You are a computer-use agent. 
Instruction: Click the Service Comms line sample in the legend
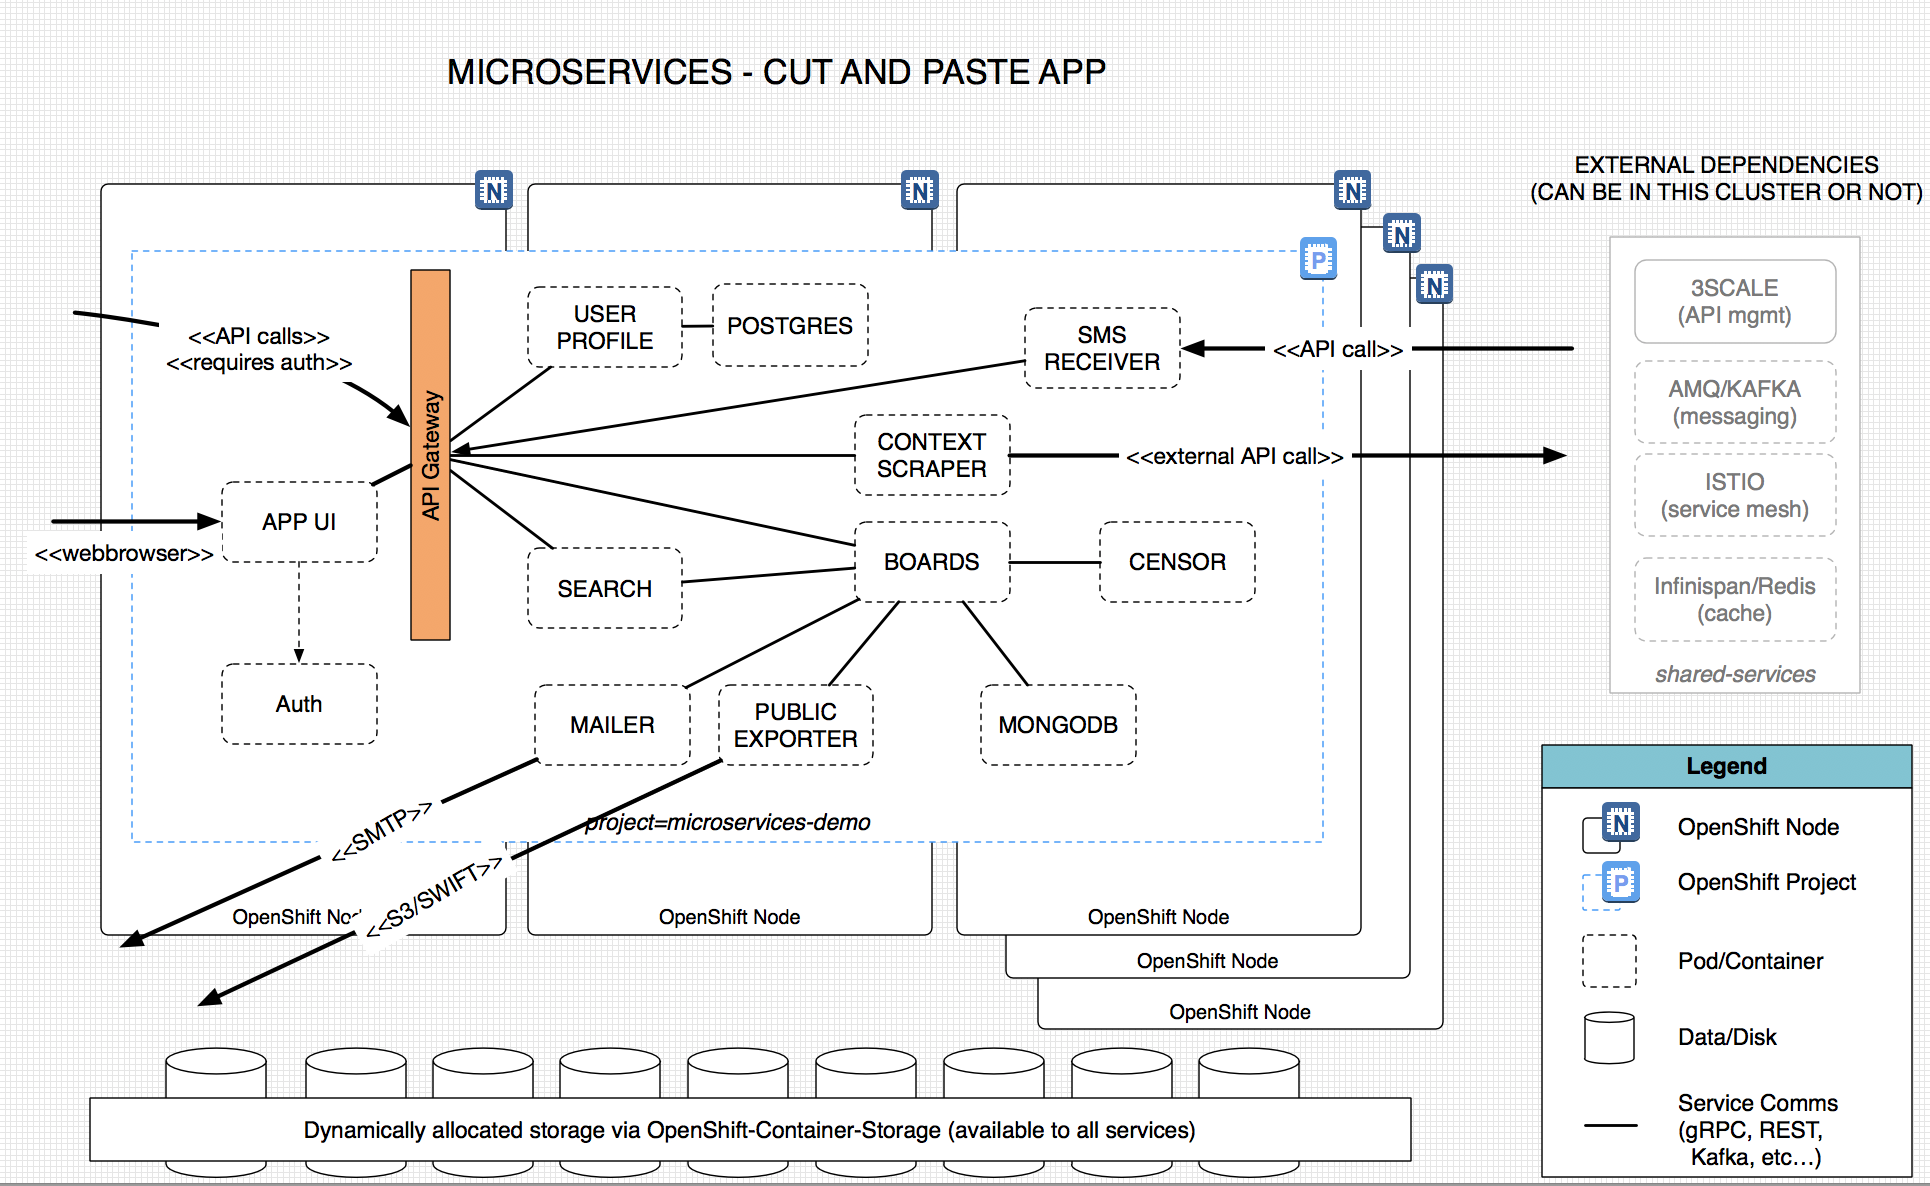tap(1610, 1126)
